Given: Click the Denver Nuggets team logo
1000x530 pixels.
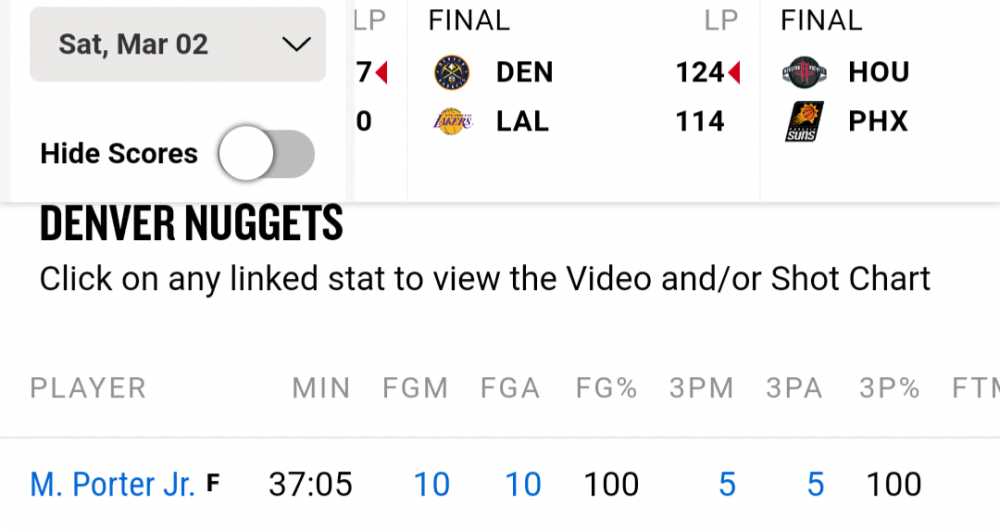Looking at the screenshot, I should click(452, 73).
